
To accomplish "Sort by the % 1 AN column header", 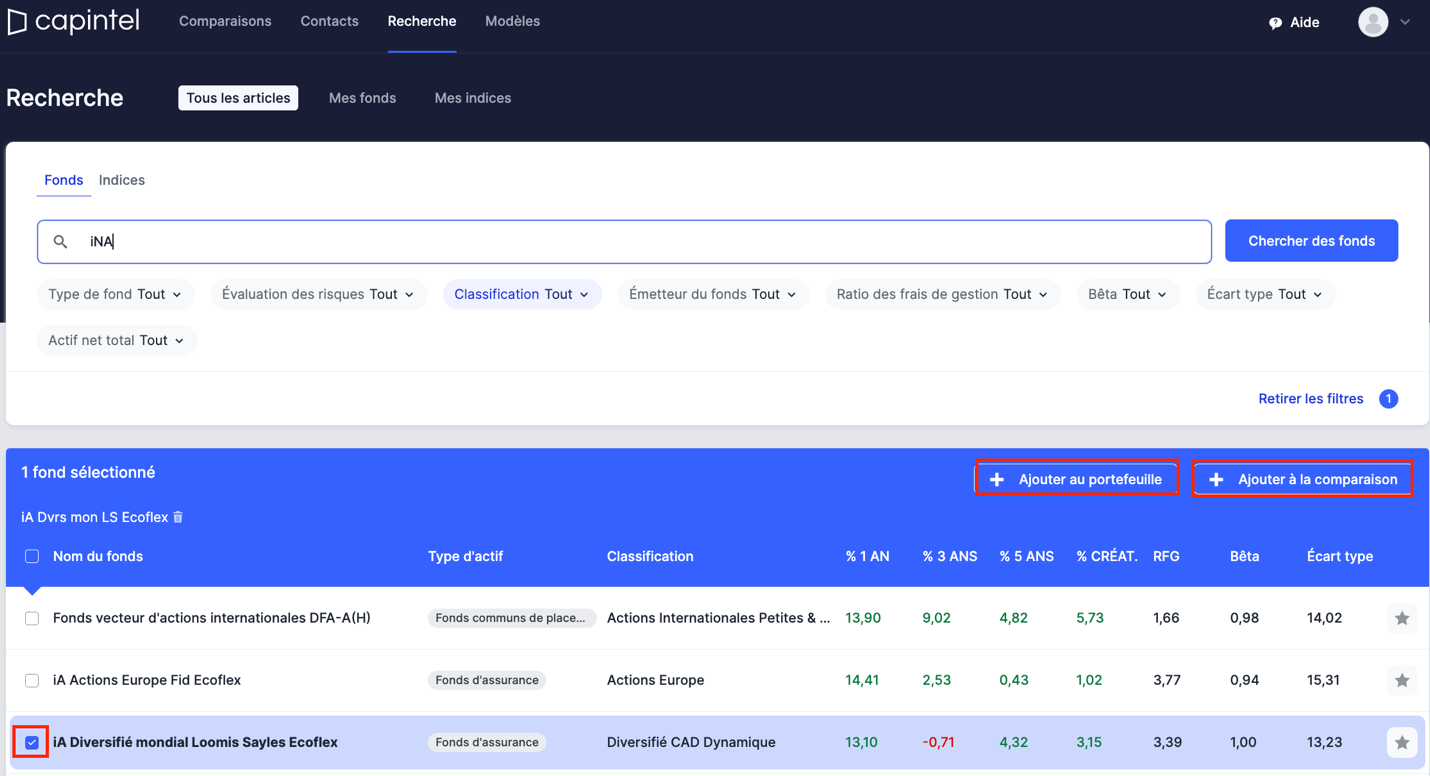I will point(867,556).
